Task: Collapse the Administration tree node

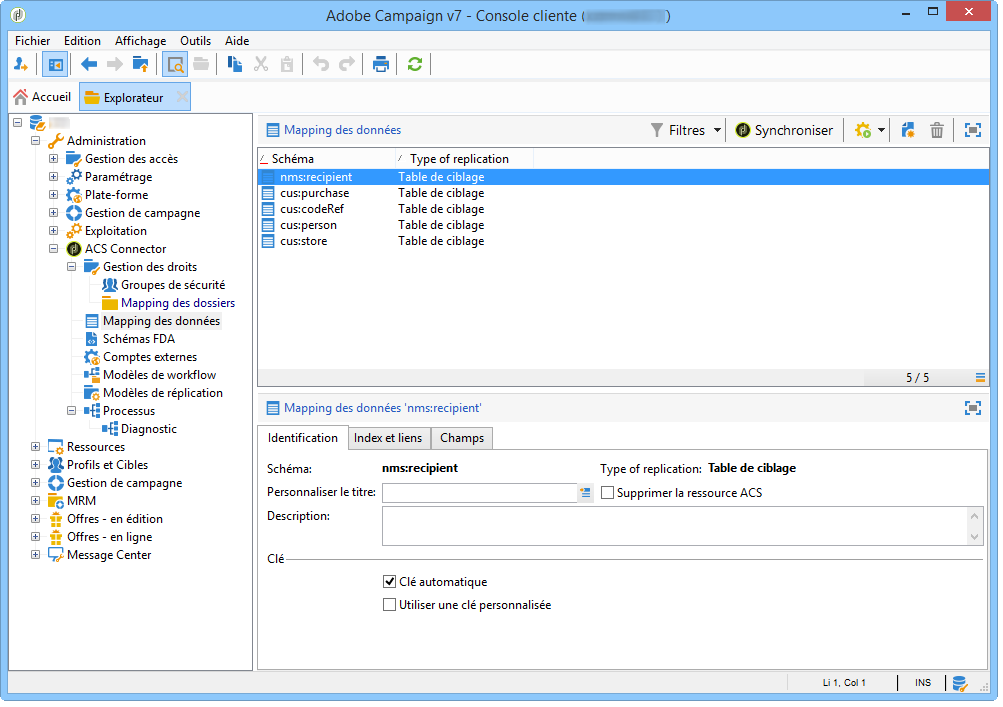Action: [x=36, y=141]
